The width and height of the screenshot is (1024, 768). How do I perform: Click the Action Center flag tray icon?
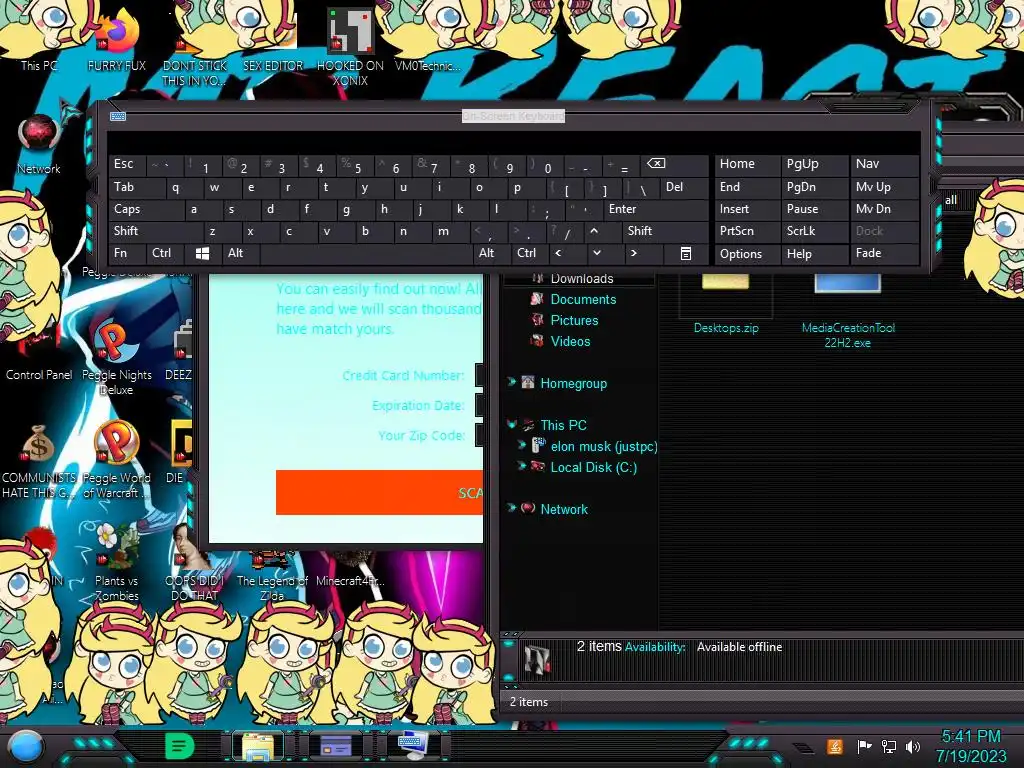pos(864,746)
